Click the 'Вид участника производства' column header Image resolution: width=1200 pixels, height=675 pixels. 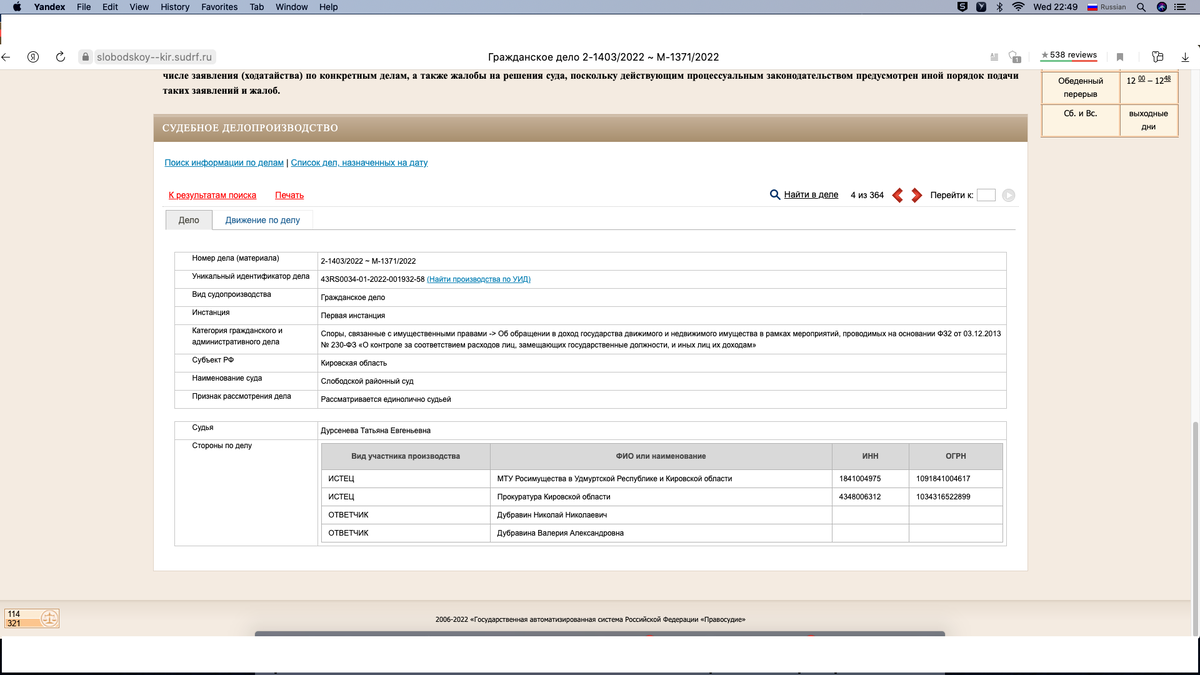click(x=406, y=456)
